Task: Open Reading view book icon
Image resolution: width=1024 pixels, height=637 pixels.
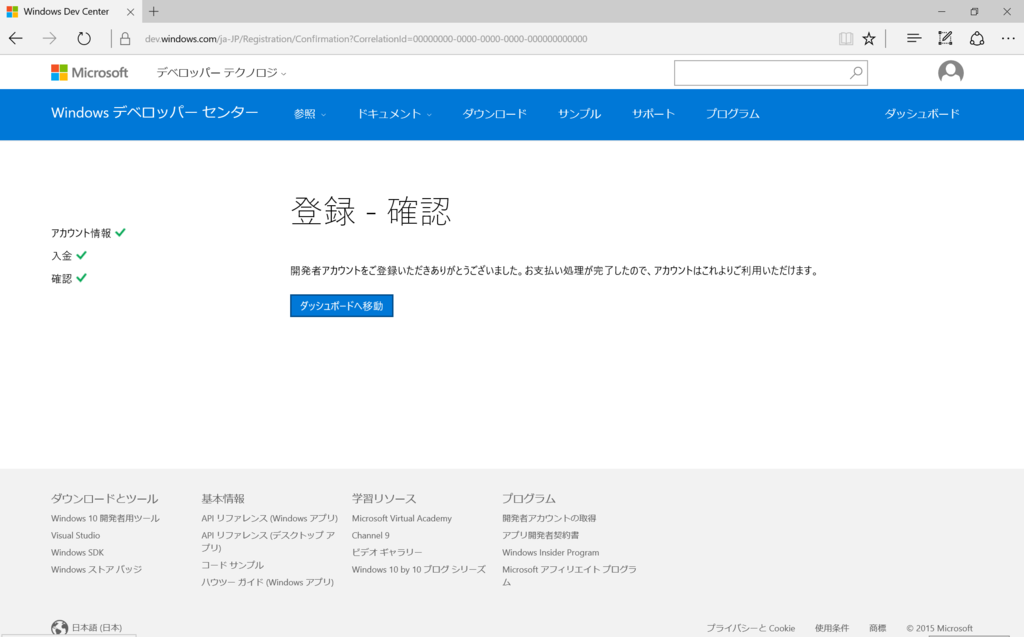Action: point(846,39)
